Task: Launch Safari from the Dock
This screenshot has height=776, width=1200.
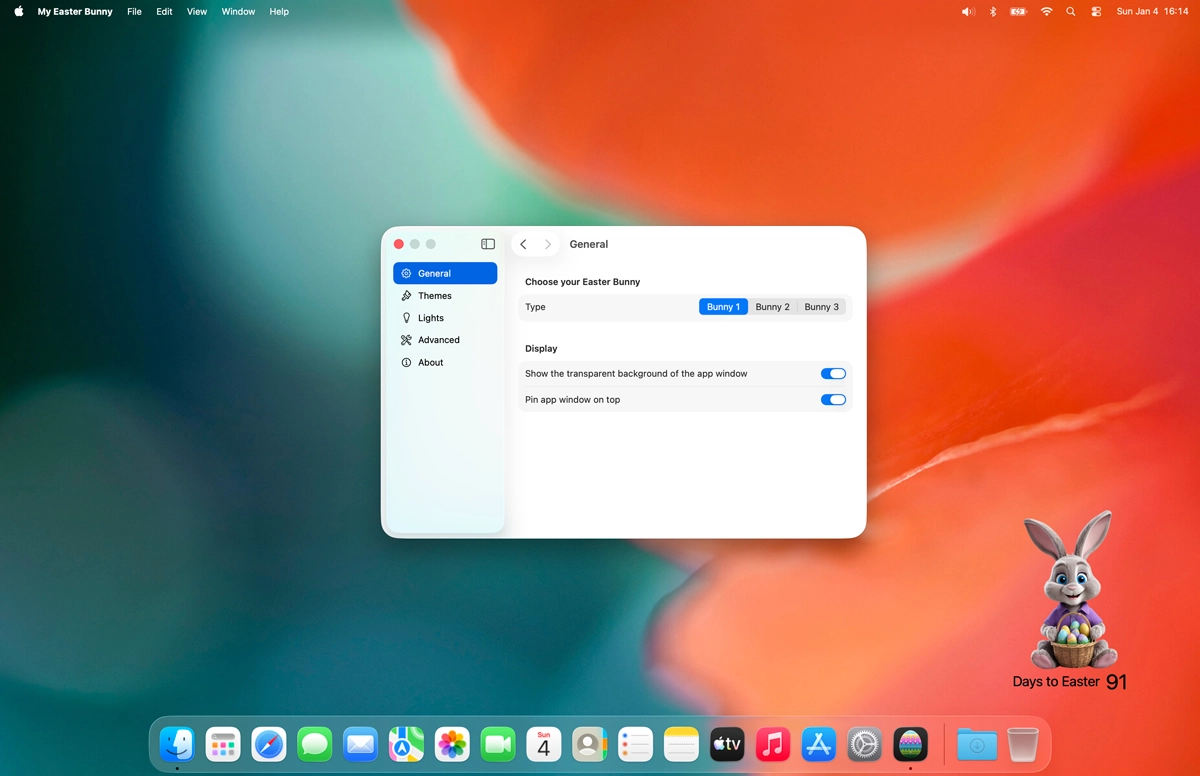Action: click(269, 744)
